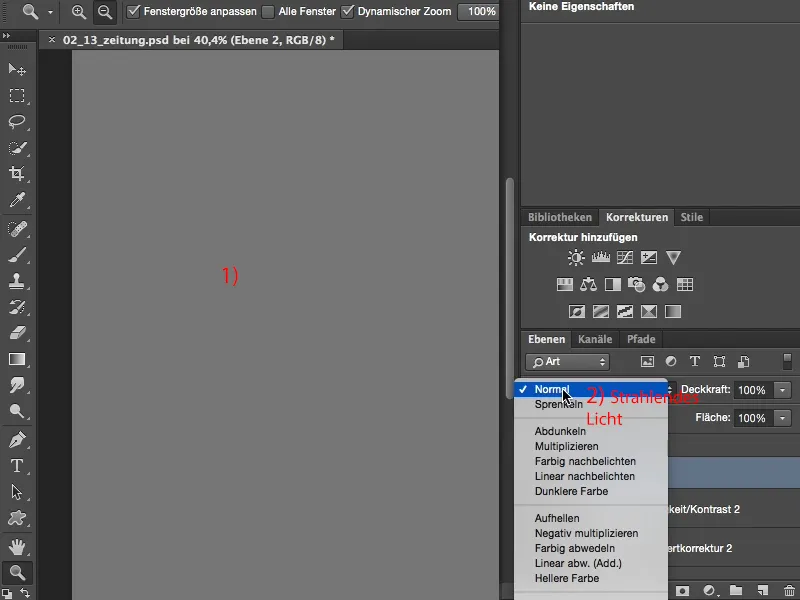This screenshot has width=800, height=600.
Task: Add Selective Color adjustment icon
Action: pyautogui.click(x=648, y=311)
